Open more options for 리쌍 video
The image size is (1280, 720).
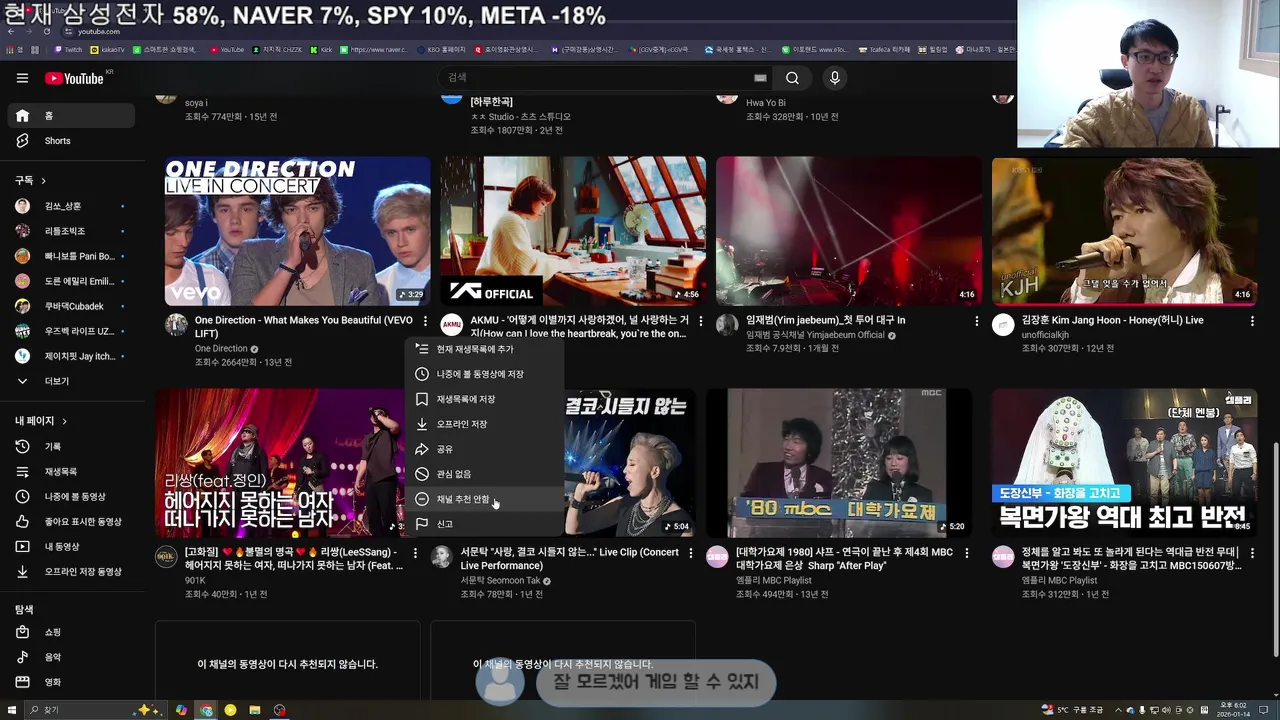click(416, 553)
